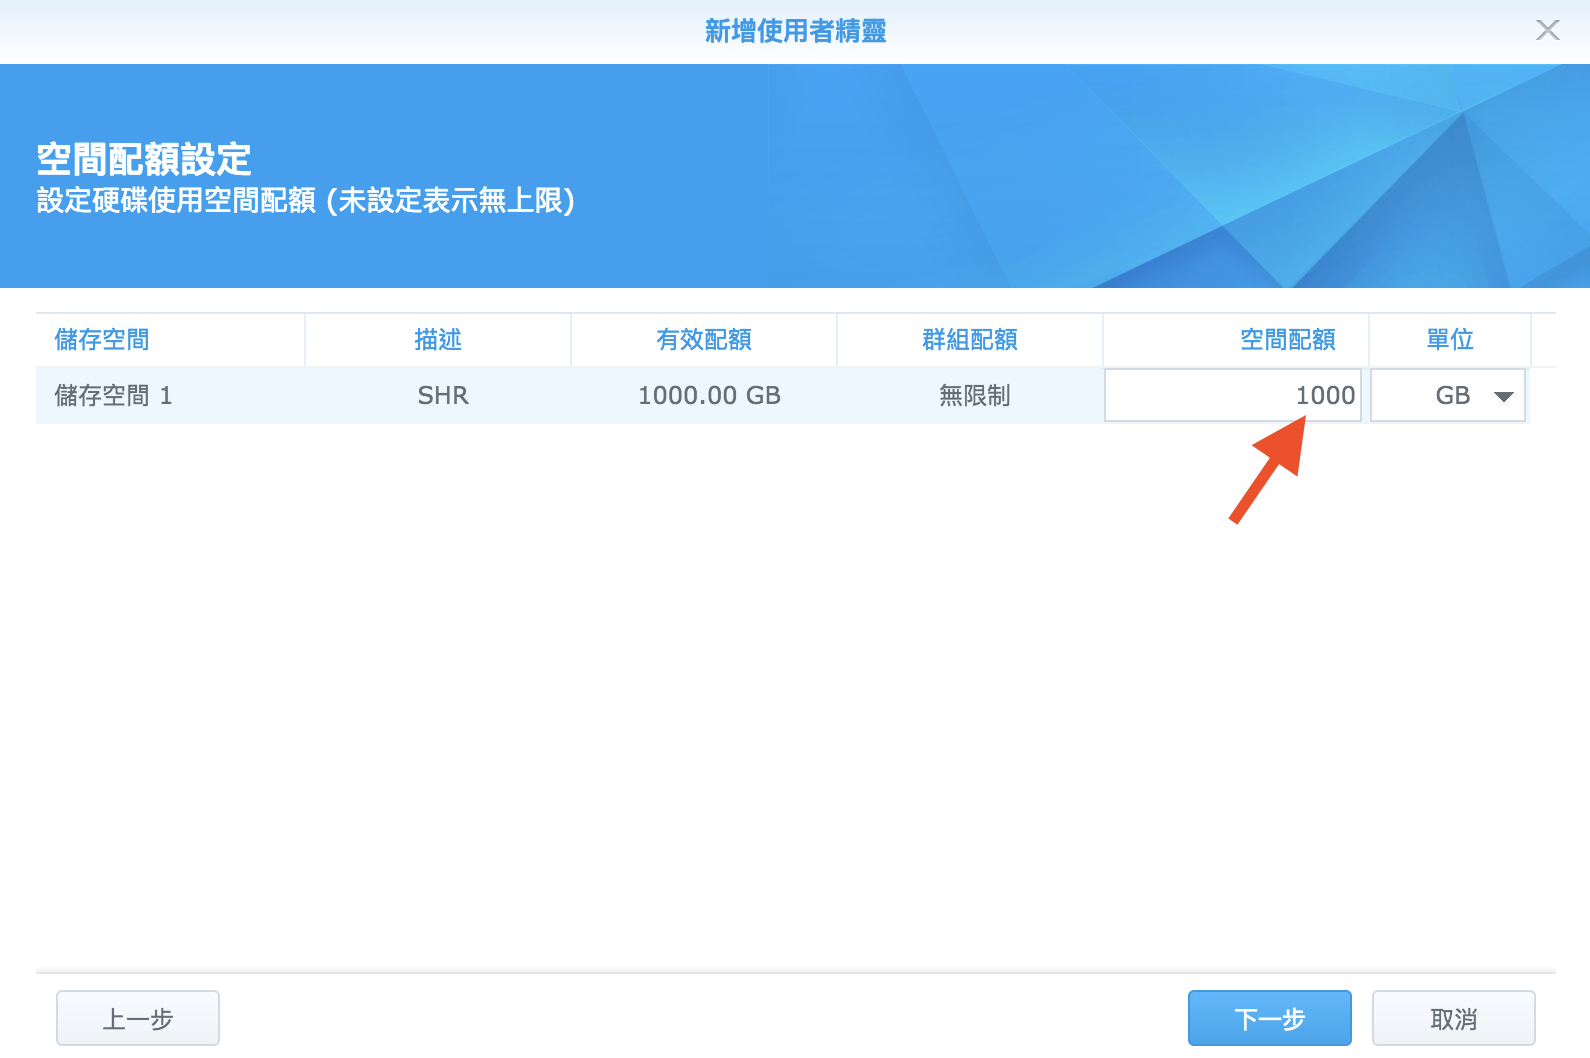Click the 無限制 group quota cell
Viewport: 1590px width, 1058px height.
click(x=975, y=396)
